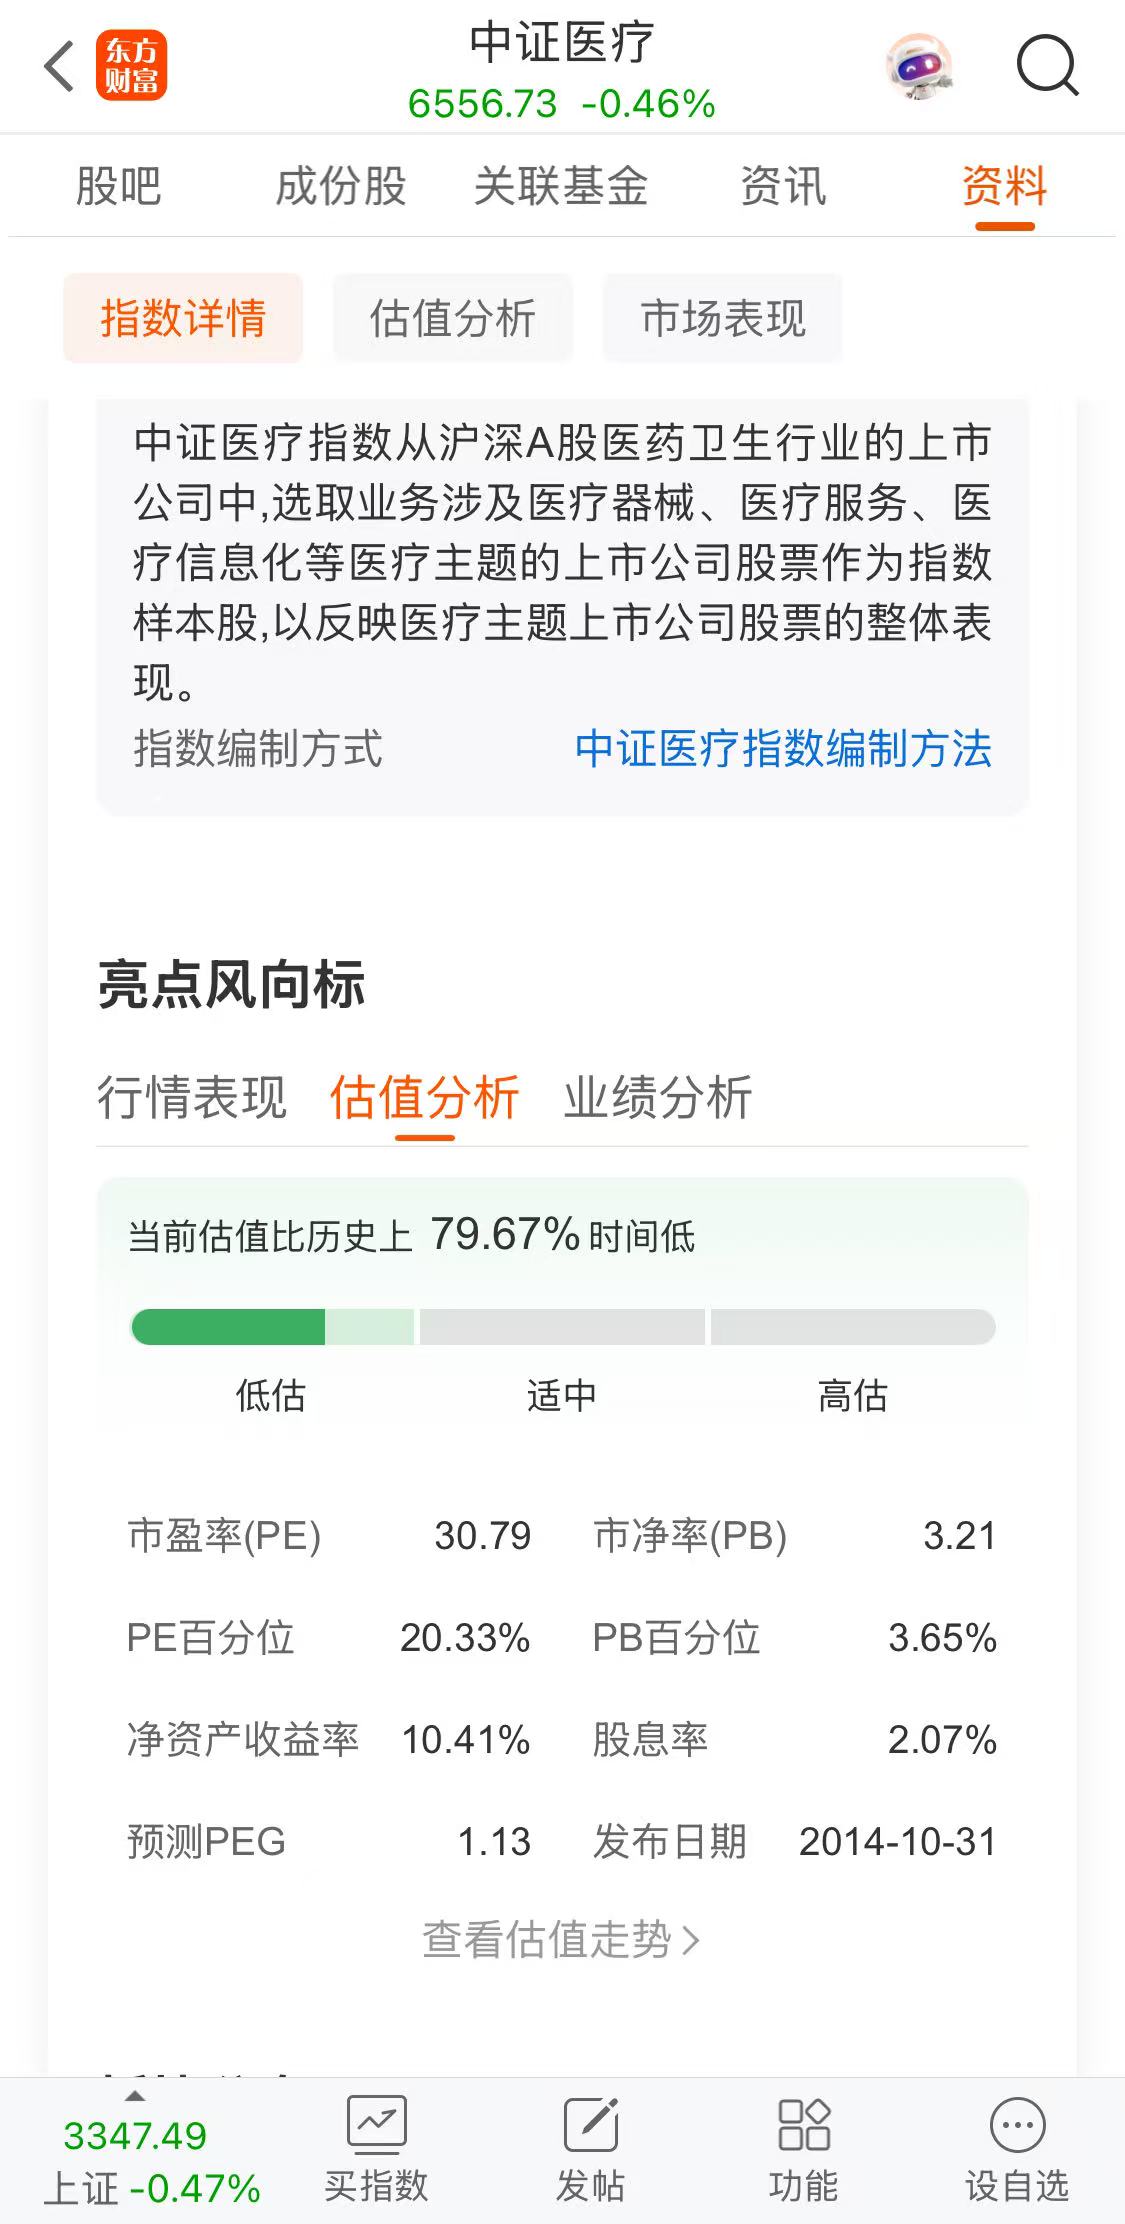Screen dimensions: 1125x2224
Task: Tap the 设自选 ellipsis icon
Action: pos(1017,2124)
